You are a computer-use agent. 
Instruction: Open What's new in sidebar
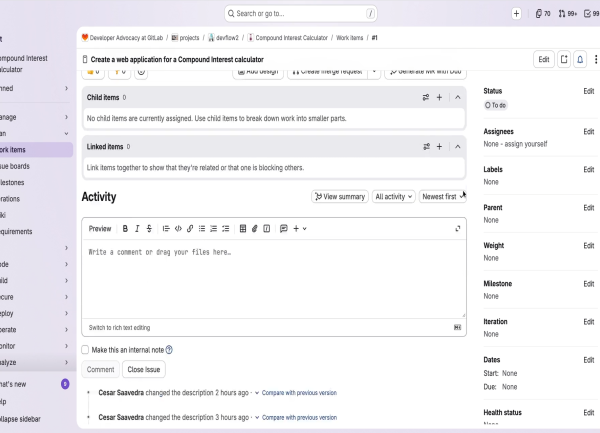[x=36, y=384]
